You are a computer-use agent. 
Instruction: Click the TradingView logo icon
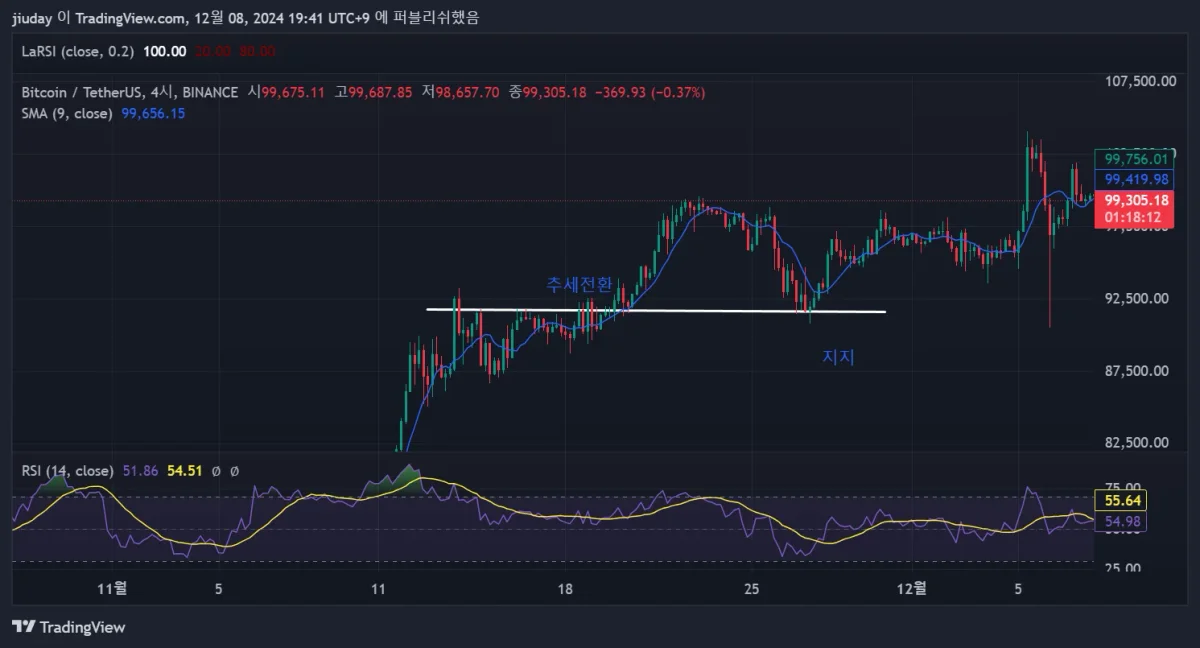point(24,627)
